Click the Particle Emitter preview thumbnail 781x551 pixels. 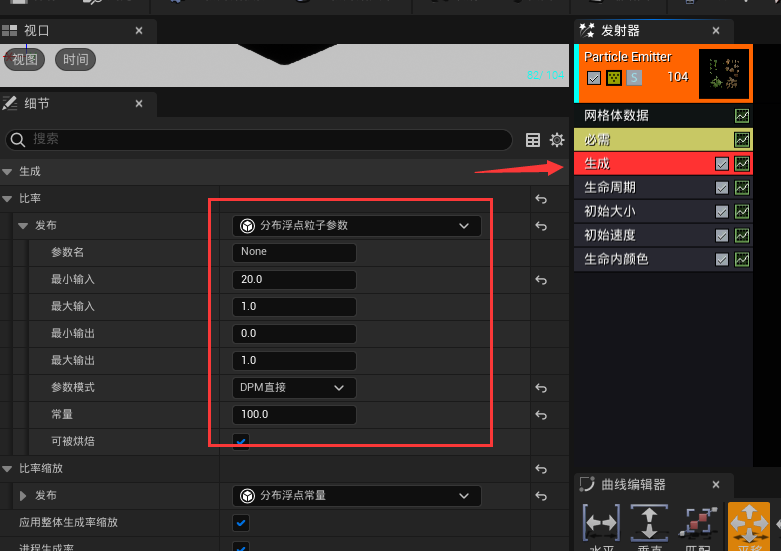[724, 74]
